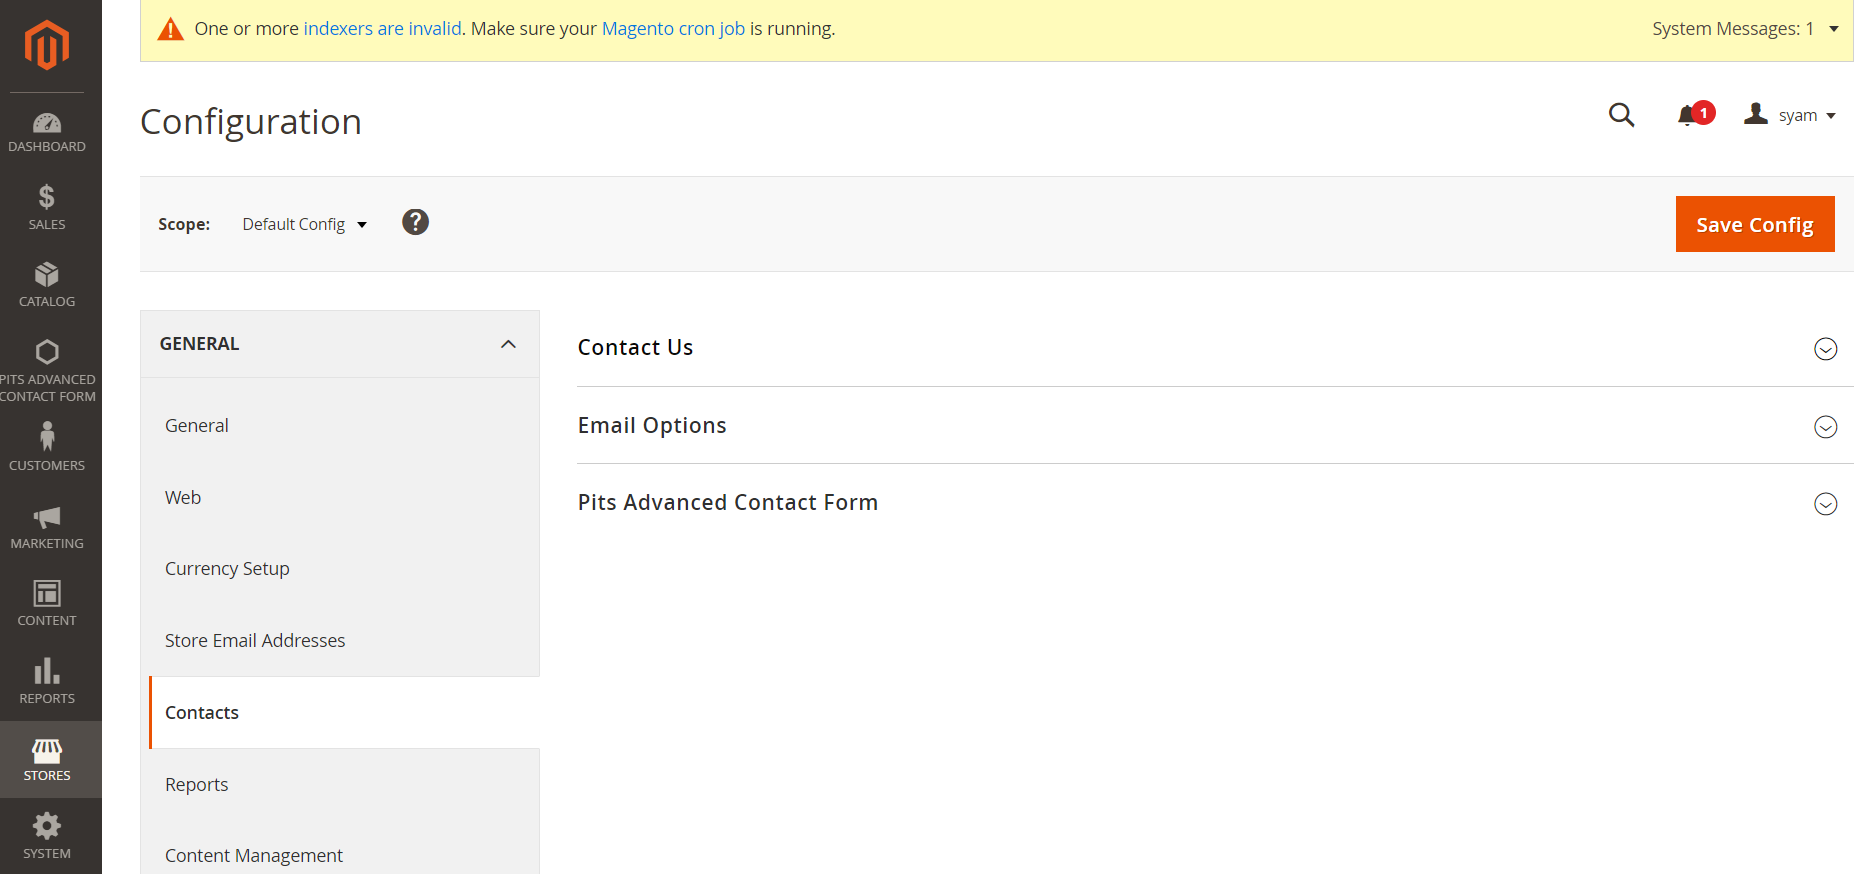
Task: Expand Pits Advanced Contact Form section
Action: click(1825, 504)
